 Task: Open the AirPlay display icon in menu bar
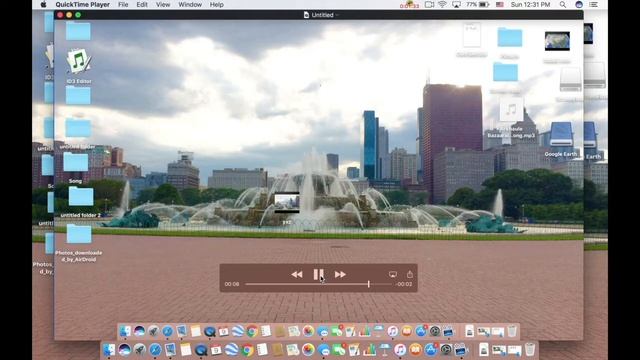(x=456, y=4)
